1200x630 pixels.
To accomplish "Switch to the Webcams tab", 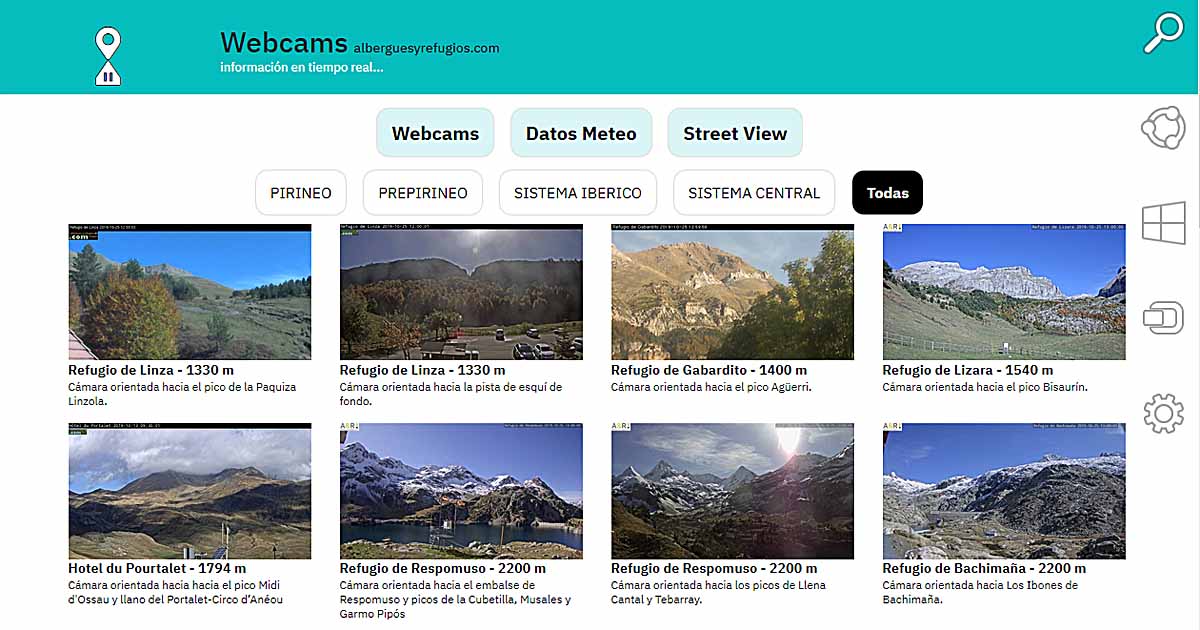I will click(x=435, y=133).
